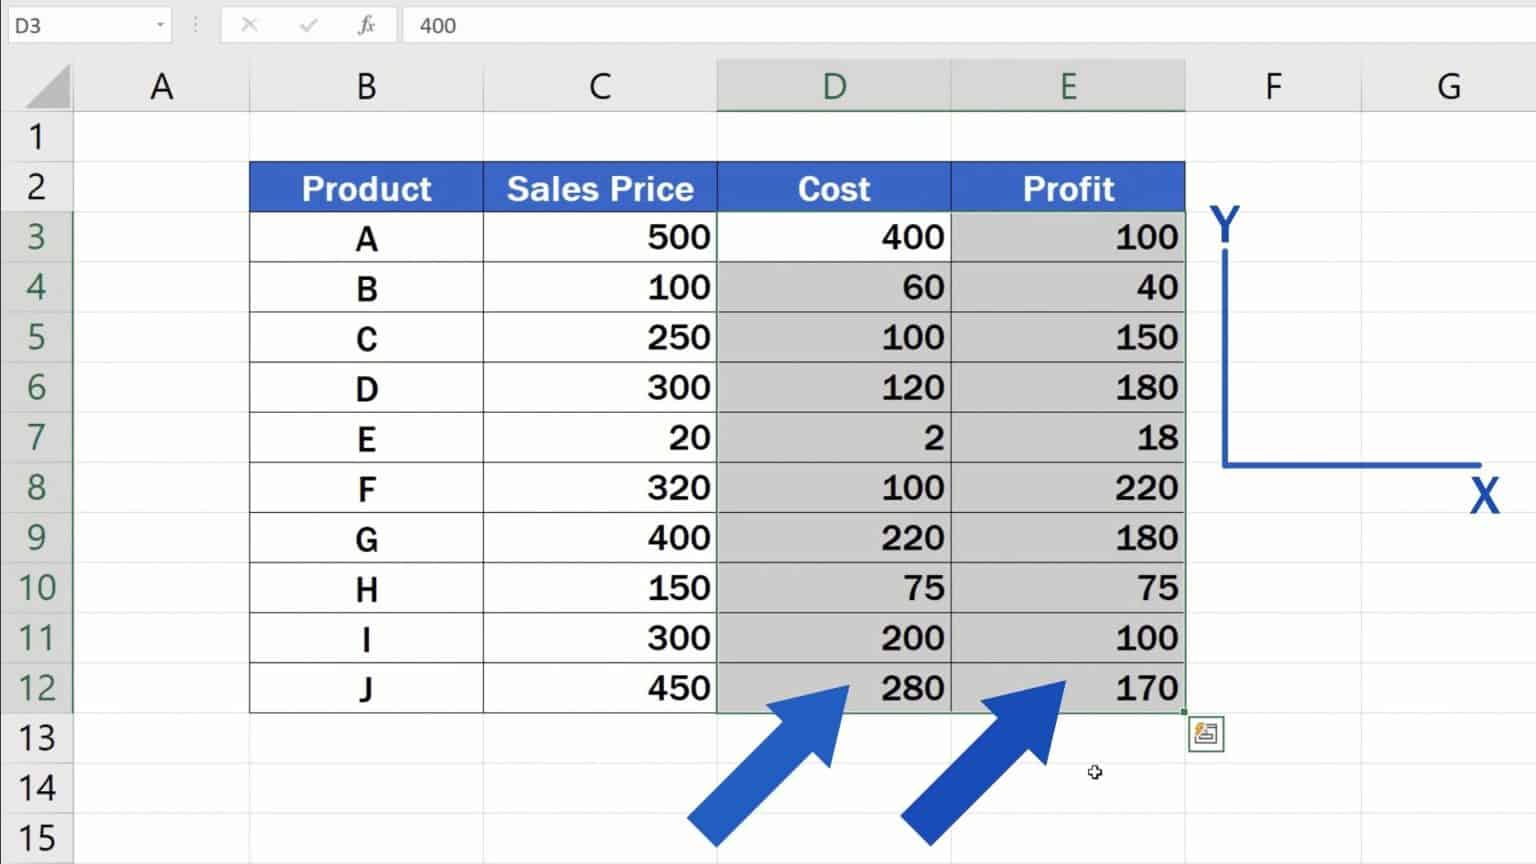Click inside the formula bar showing 400
This screenshot has height=864, width=1536.
500,25
